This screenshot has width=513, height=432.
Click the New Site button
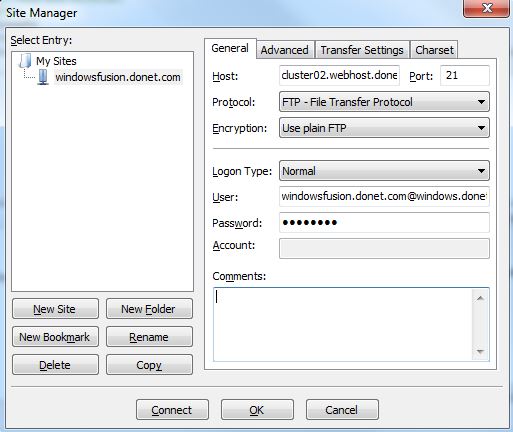pos(55,309)
